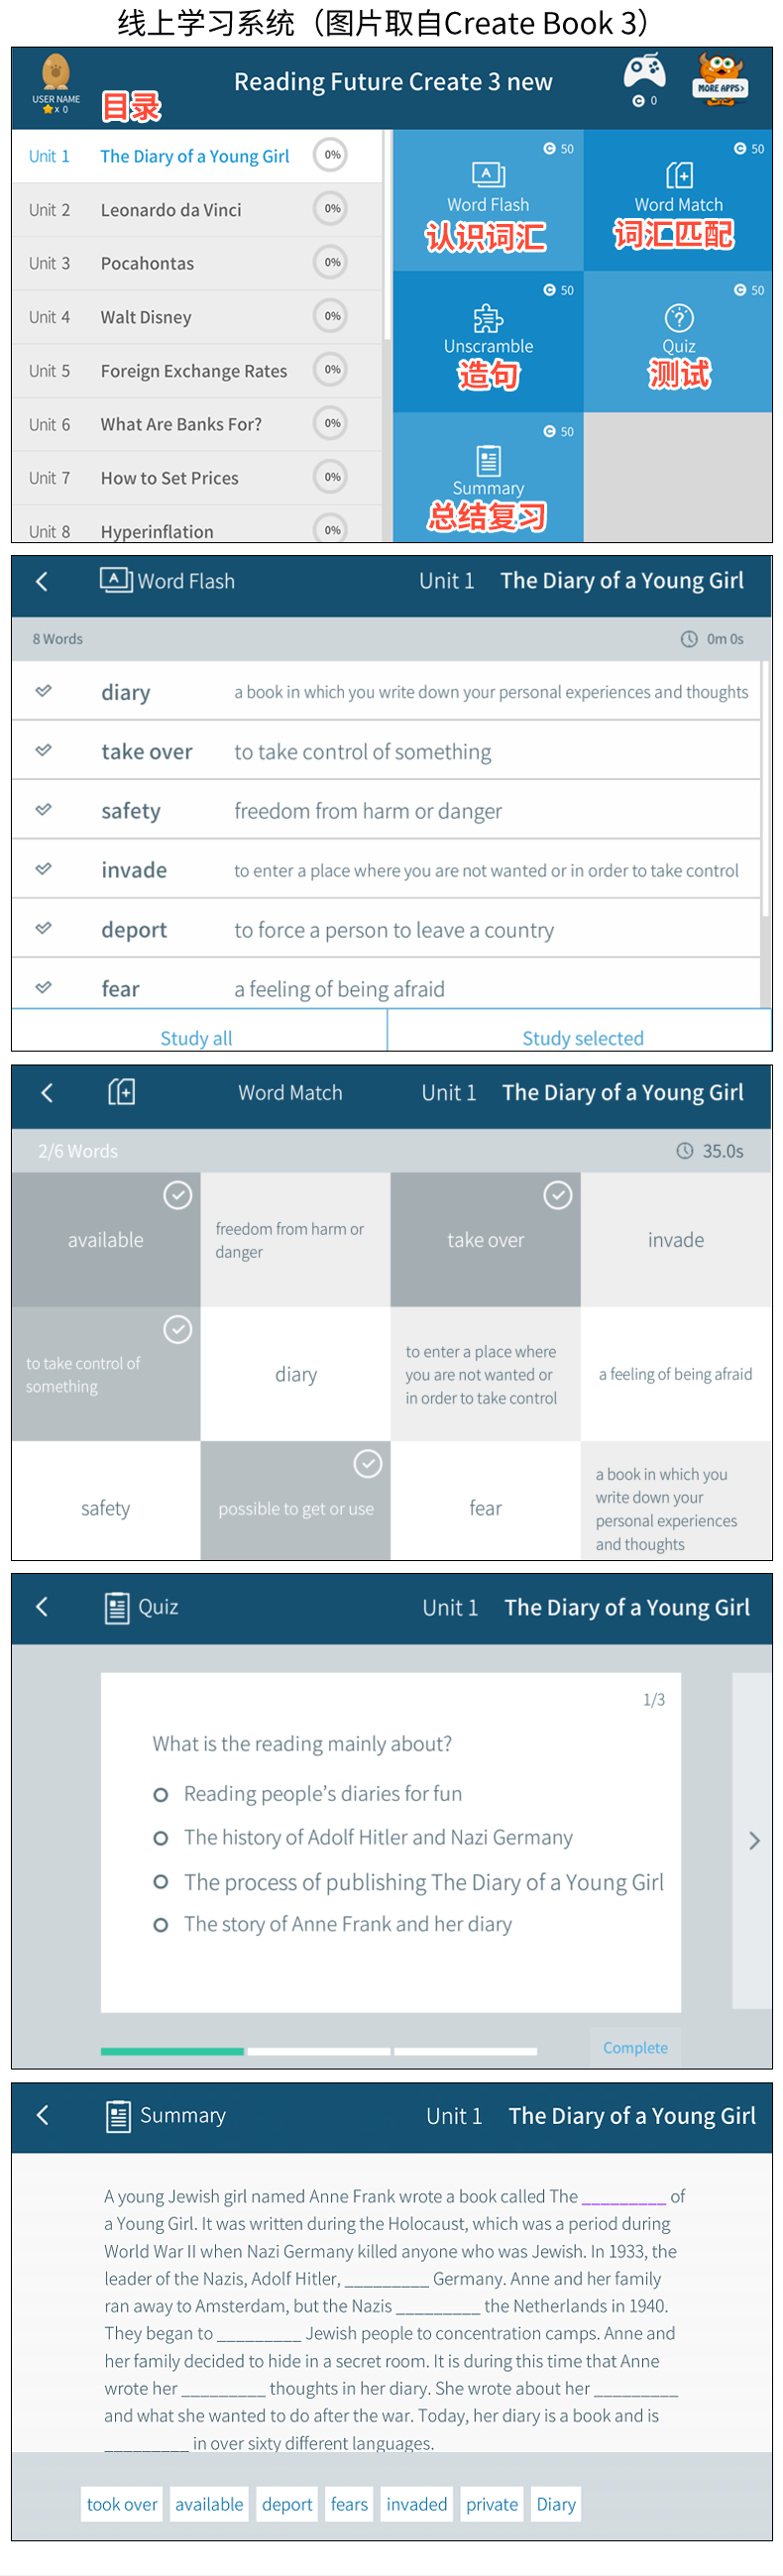The height and width of the screenshot is (2576, 783).
Task: Toggle the checkmark beside word invade
Action: (44, 869)
